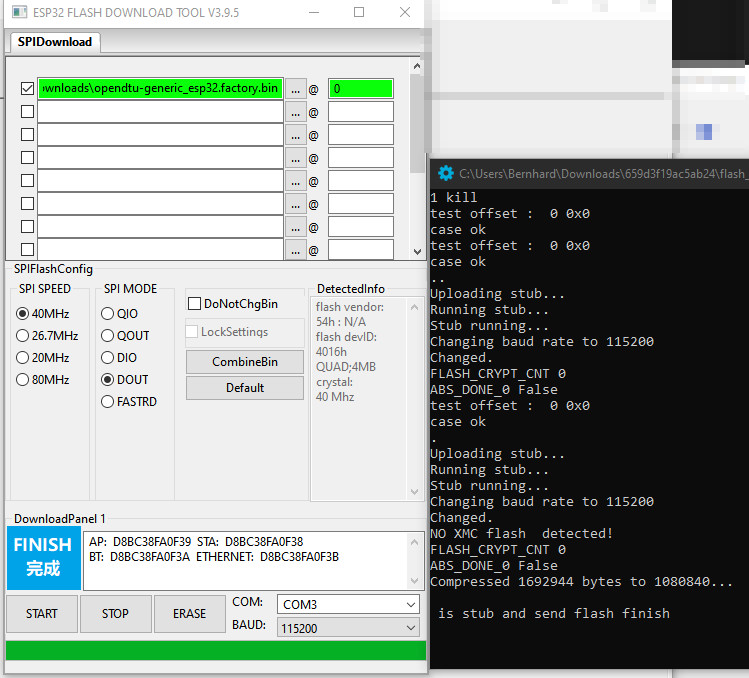The height and width of the screenshot is (678, 749).
Task: Open the COM port dropdown
Action: pos(348,604)
